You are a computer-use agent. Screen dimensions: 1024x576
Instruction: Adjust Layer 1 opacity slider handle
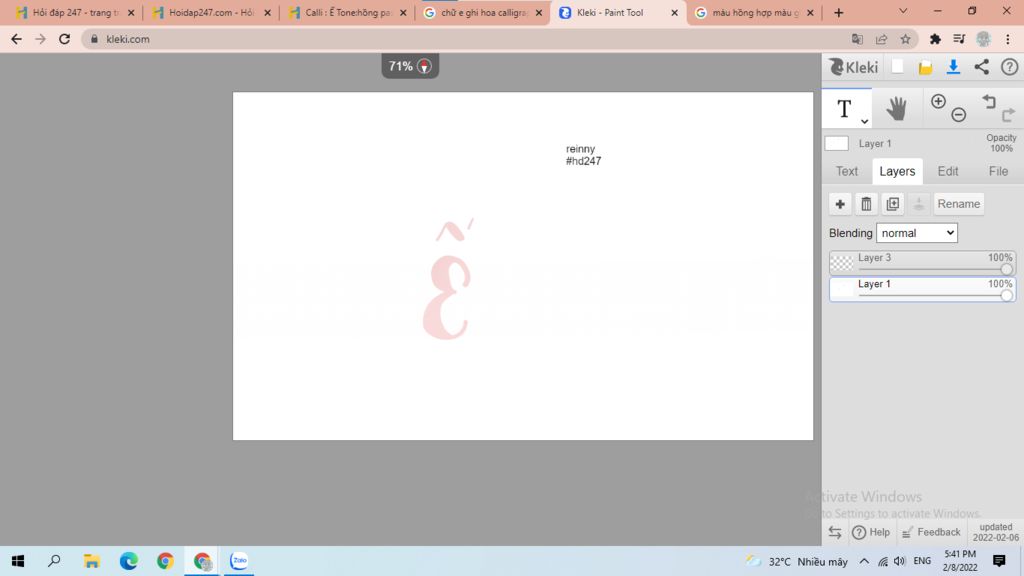tap(1006, 295)
